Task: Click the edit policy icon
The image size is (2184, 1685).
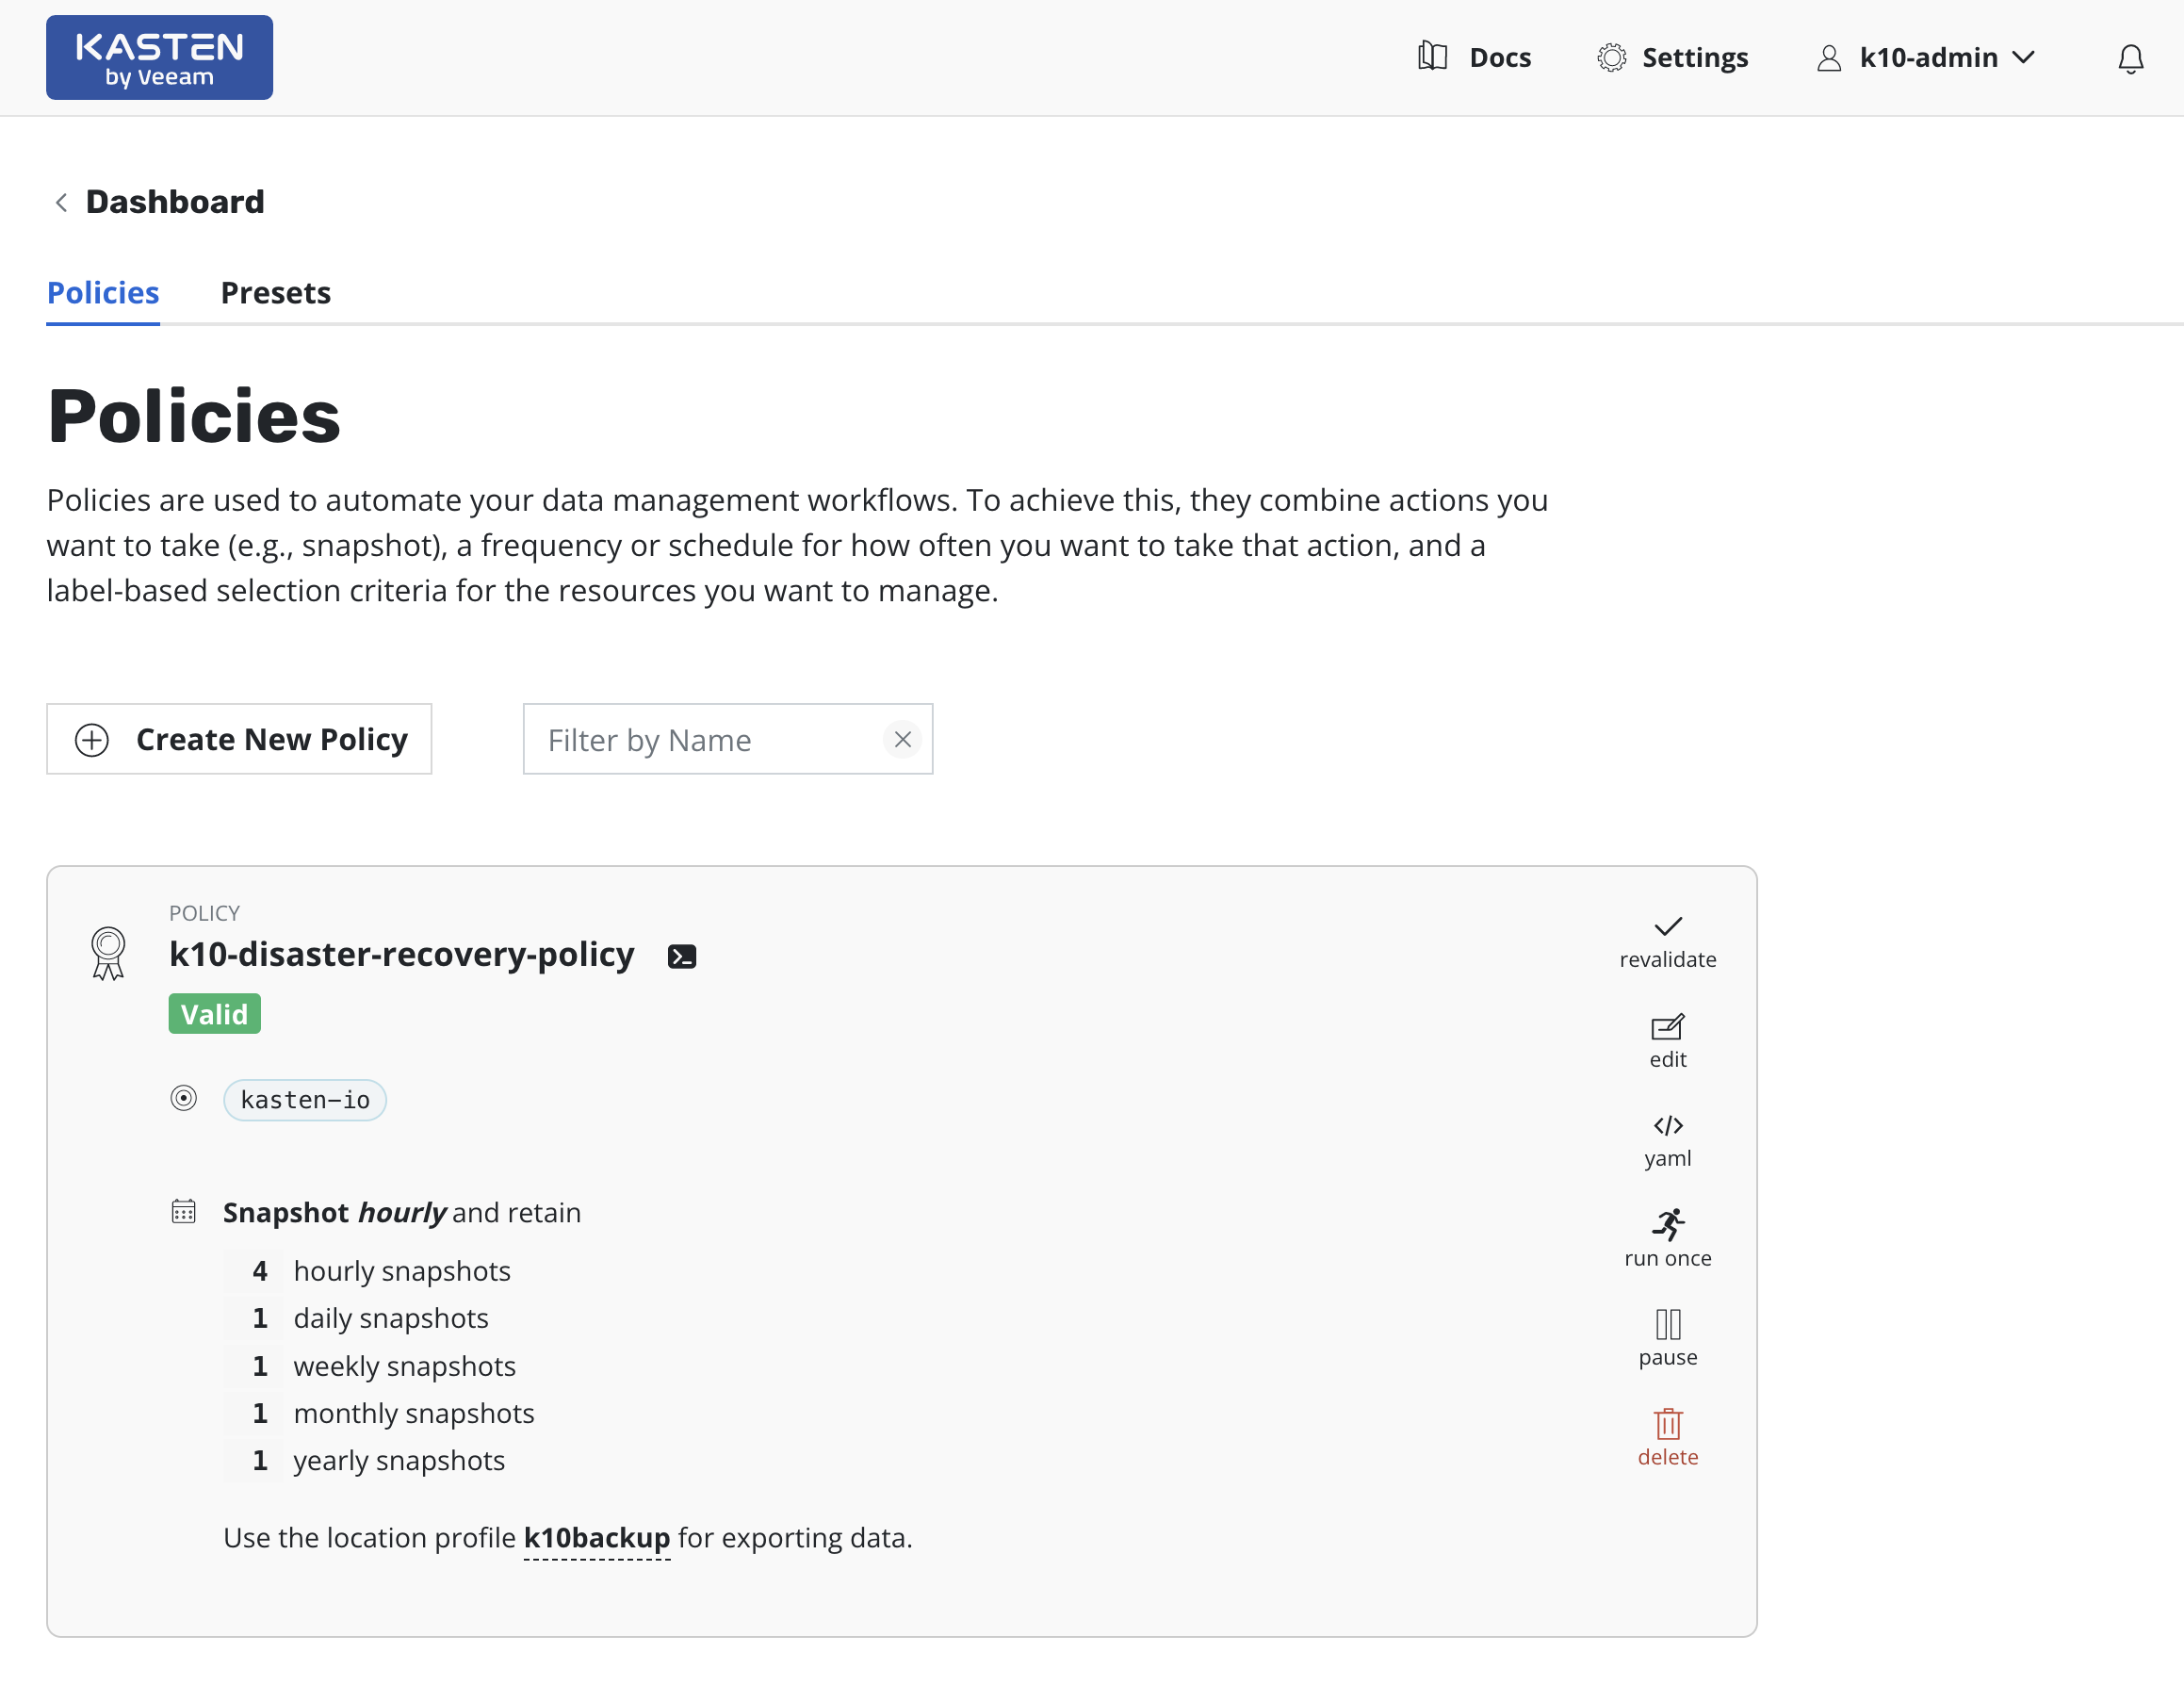Action: (1667, 1027)
